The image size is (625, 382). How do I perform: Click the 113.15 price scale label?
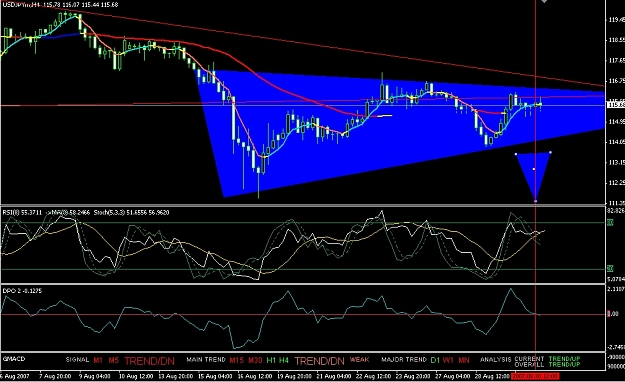616,162
